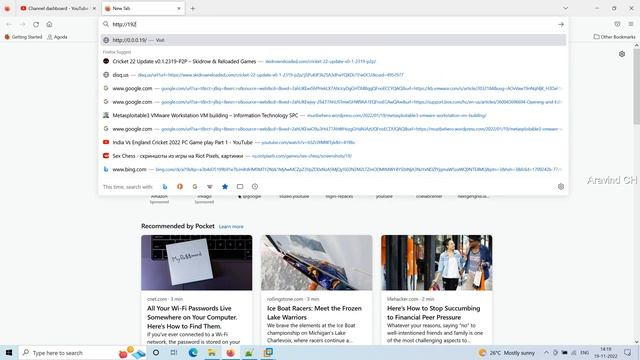Search this time with DuckDuckGo icon
This screenshot has height=360, width=640.
tap(180, 187)
